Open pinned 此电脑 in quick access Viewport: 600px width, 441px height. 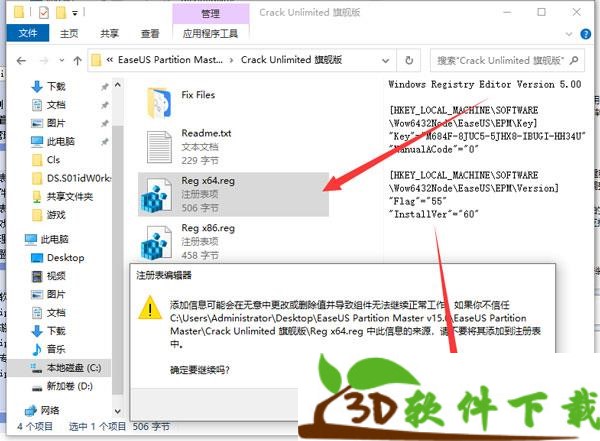(x=60, y=142)
